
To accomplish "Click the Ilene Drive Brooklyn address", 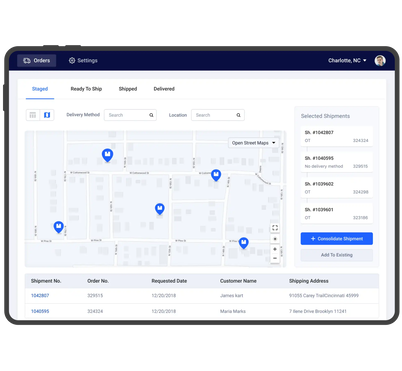I will click(x=318, y=311).
